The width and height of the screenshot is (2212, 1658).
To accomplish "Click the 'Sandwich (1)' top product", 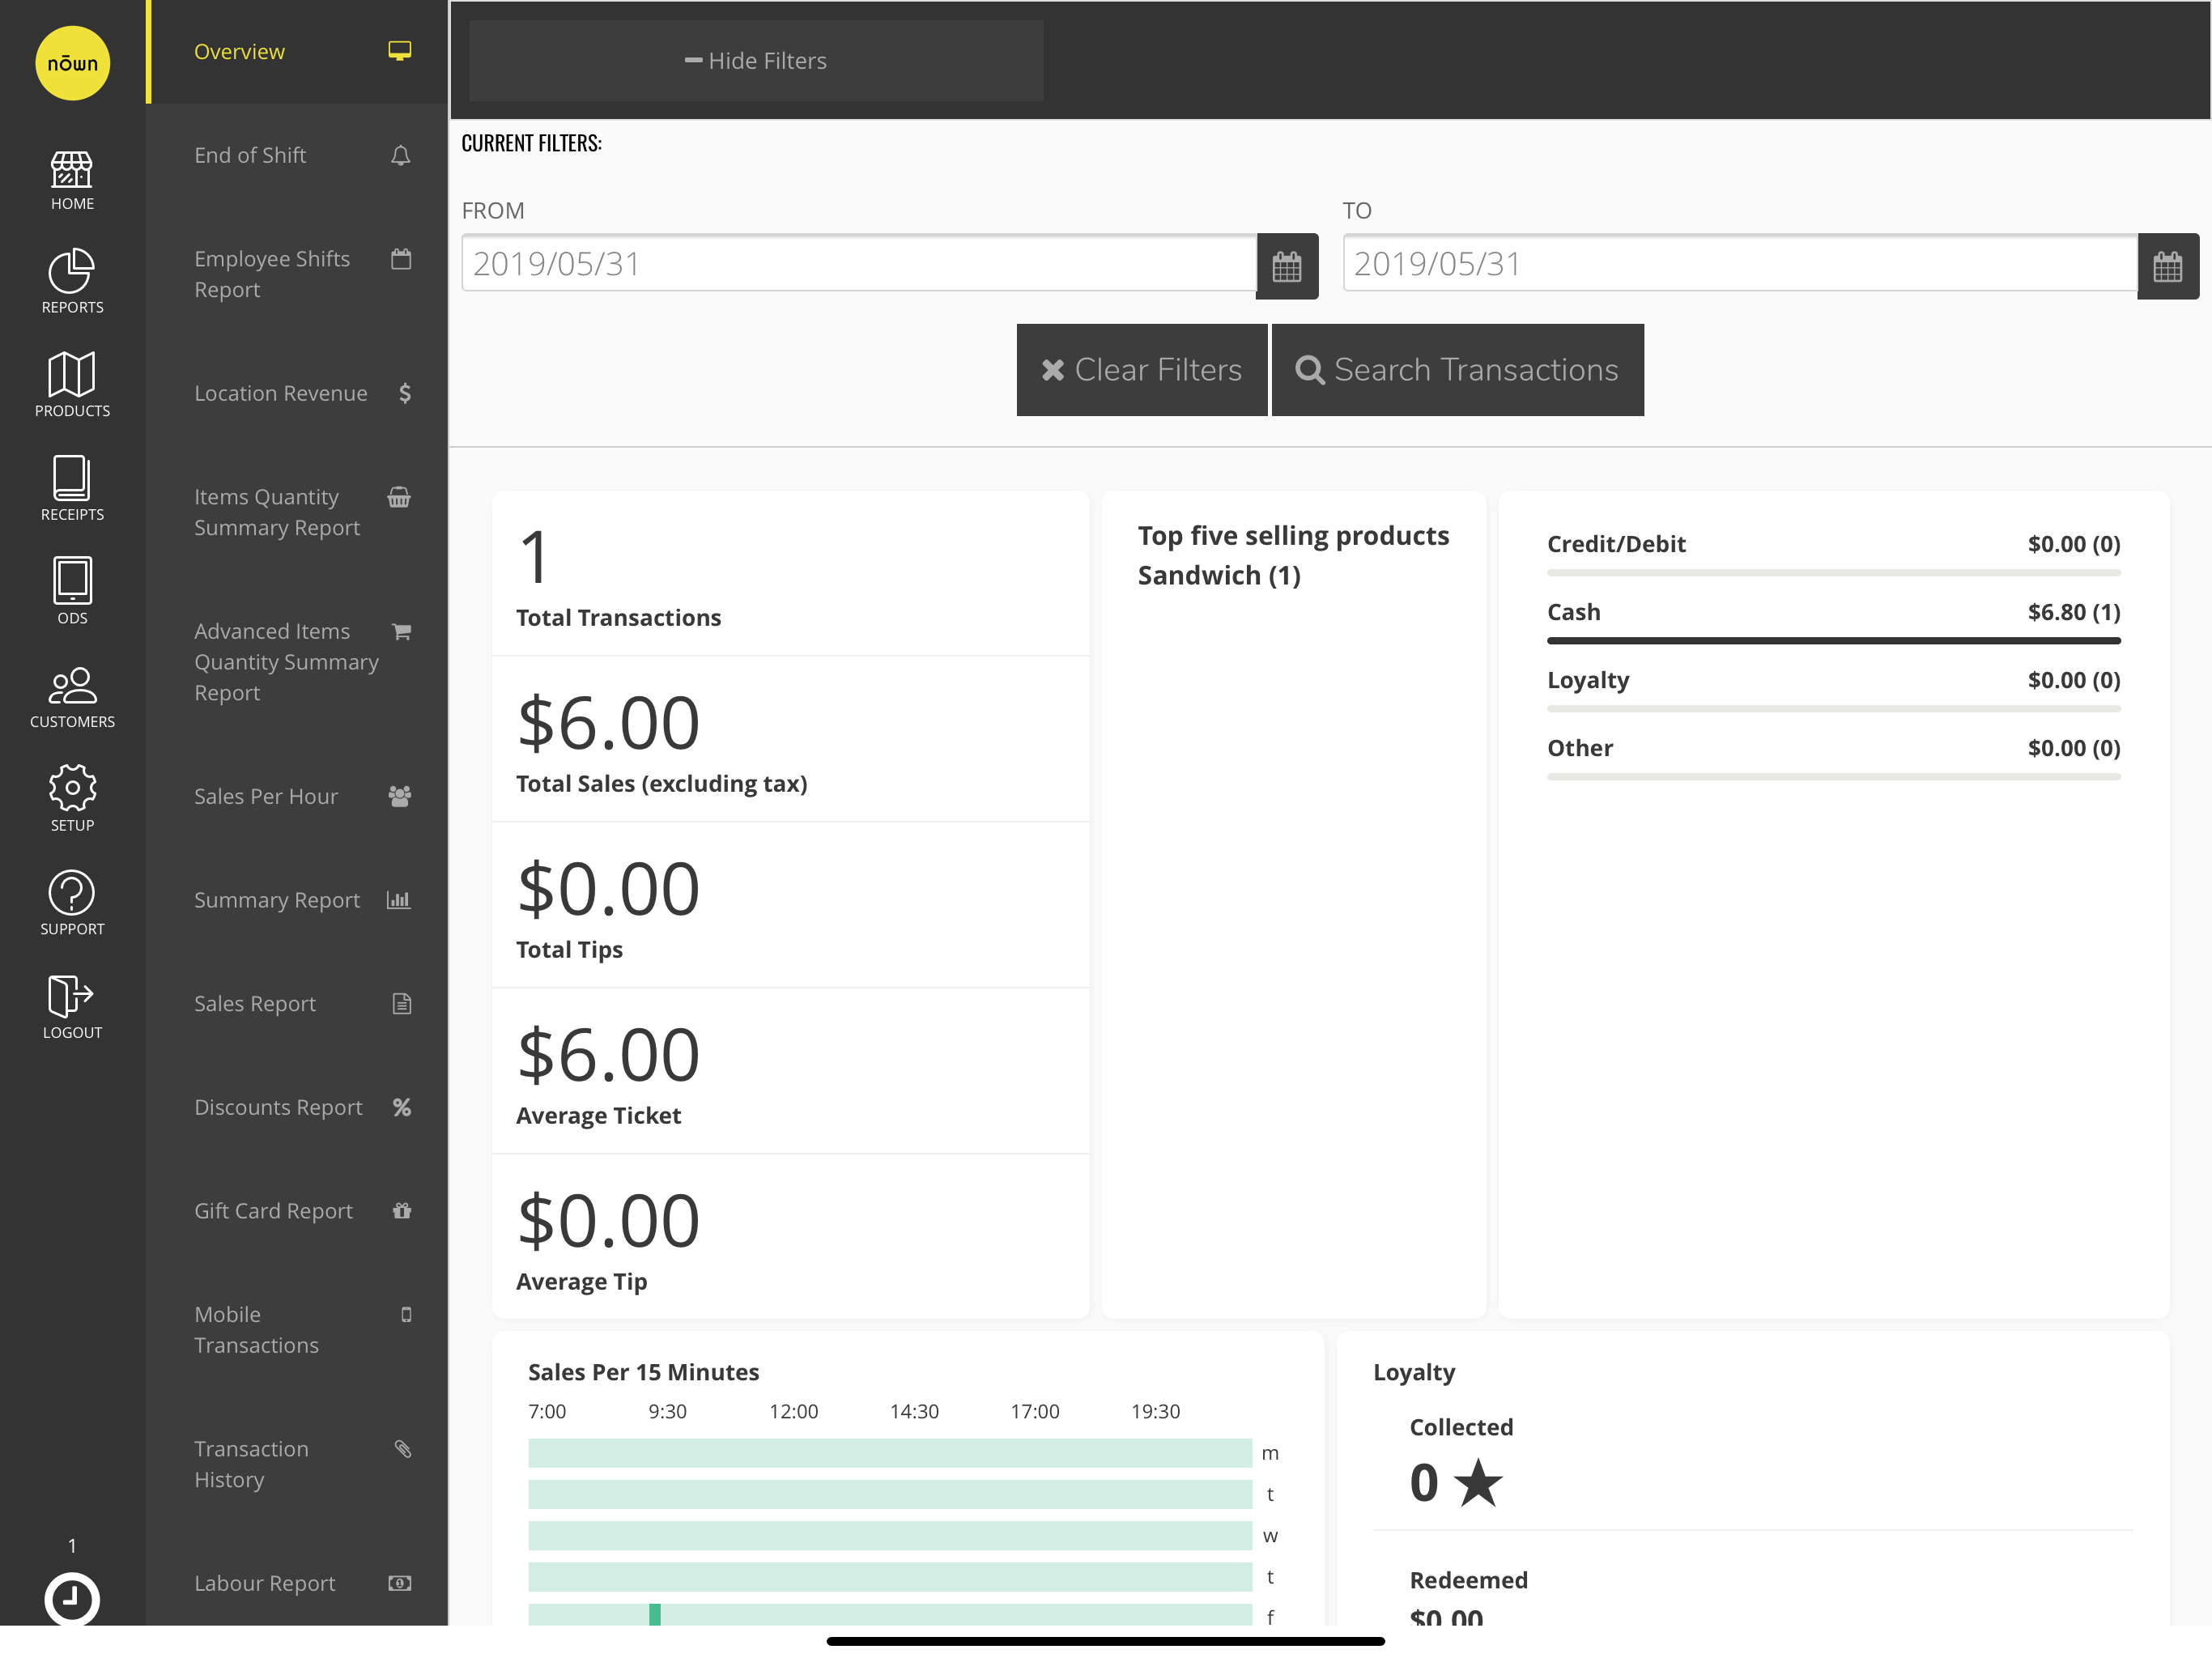I will (1219, 576).
